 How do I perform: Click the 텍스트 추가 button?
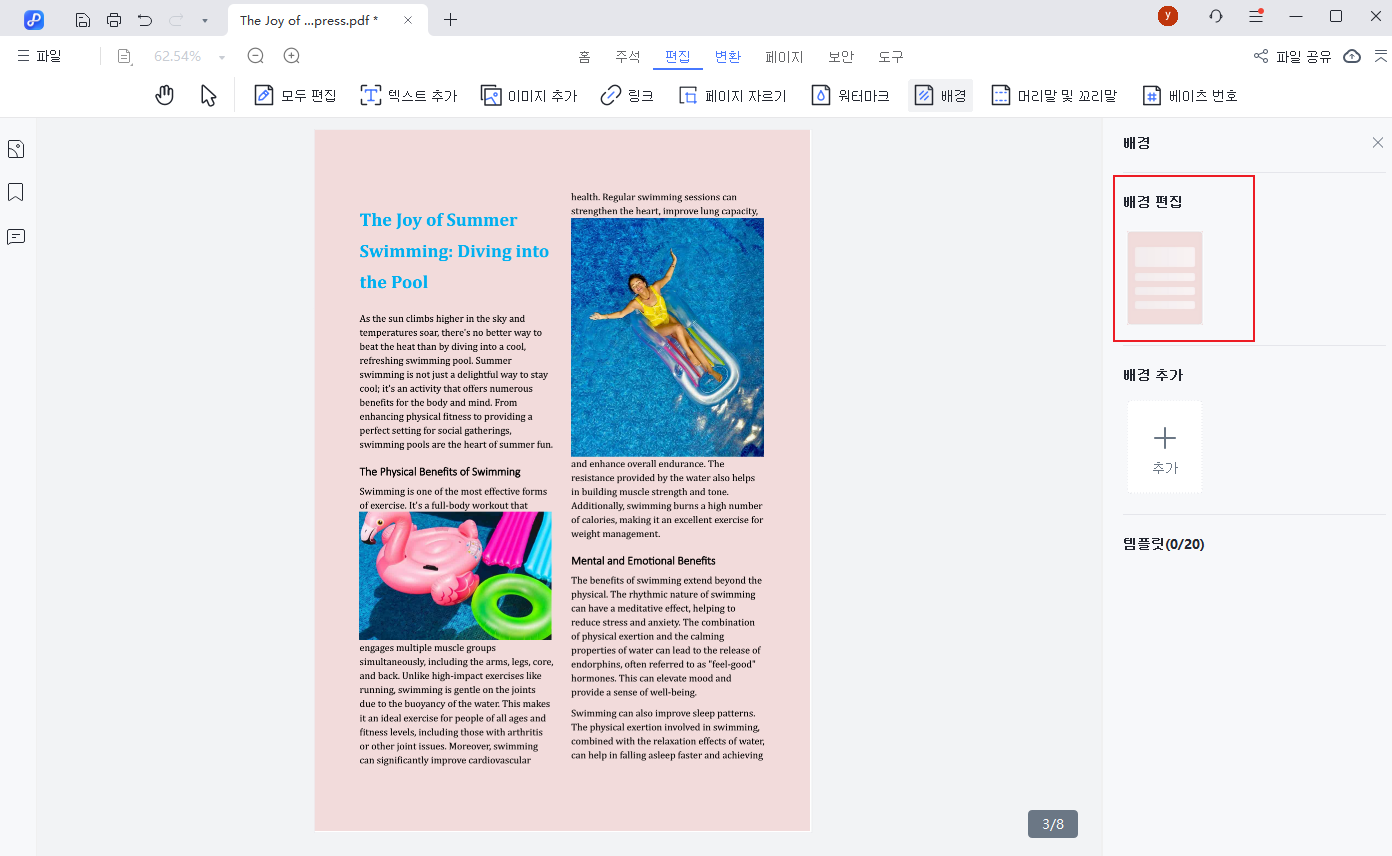(x=409, y=95)
